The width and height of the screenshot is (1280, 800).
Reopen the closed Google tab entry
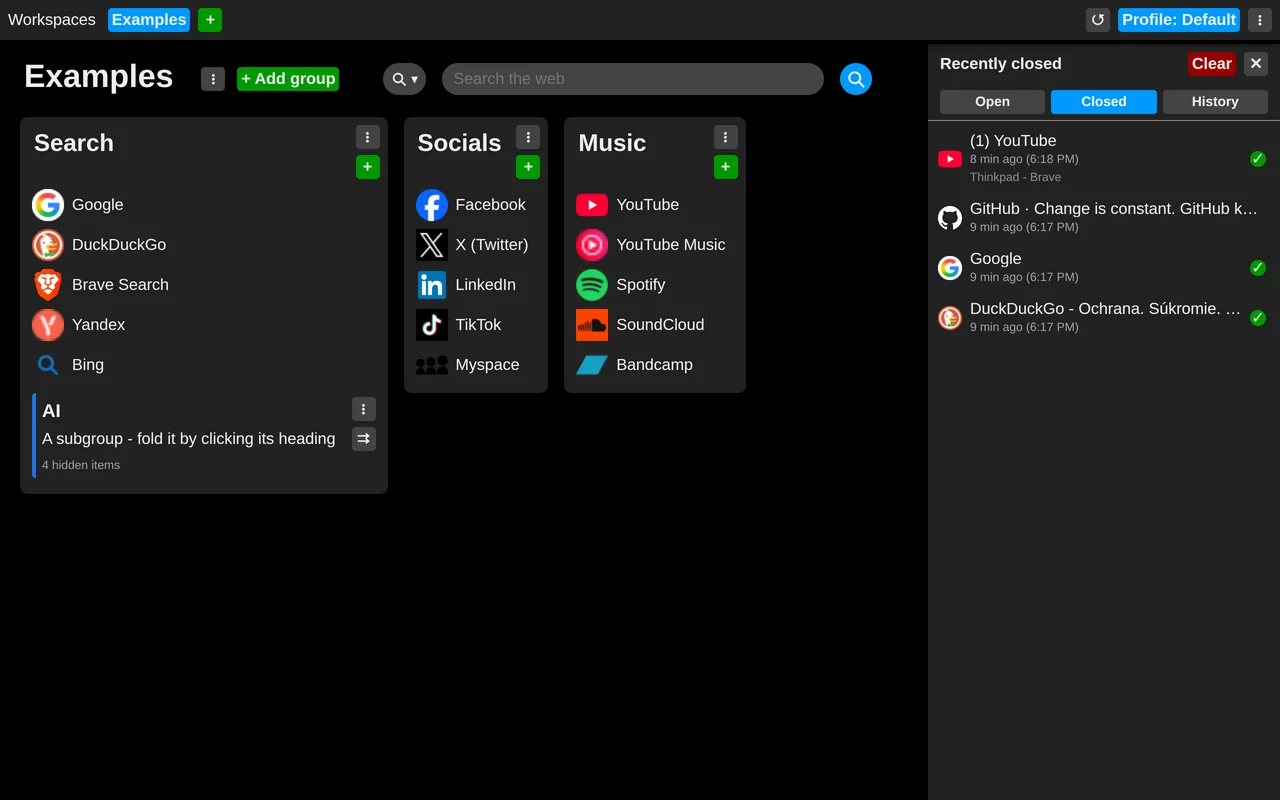pos(1104,267)
